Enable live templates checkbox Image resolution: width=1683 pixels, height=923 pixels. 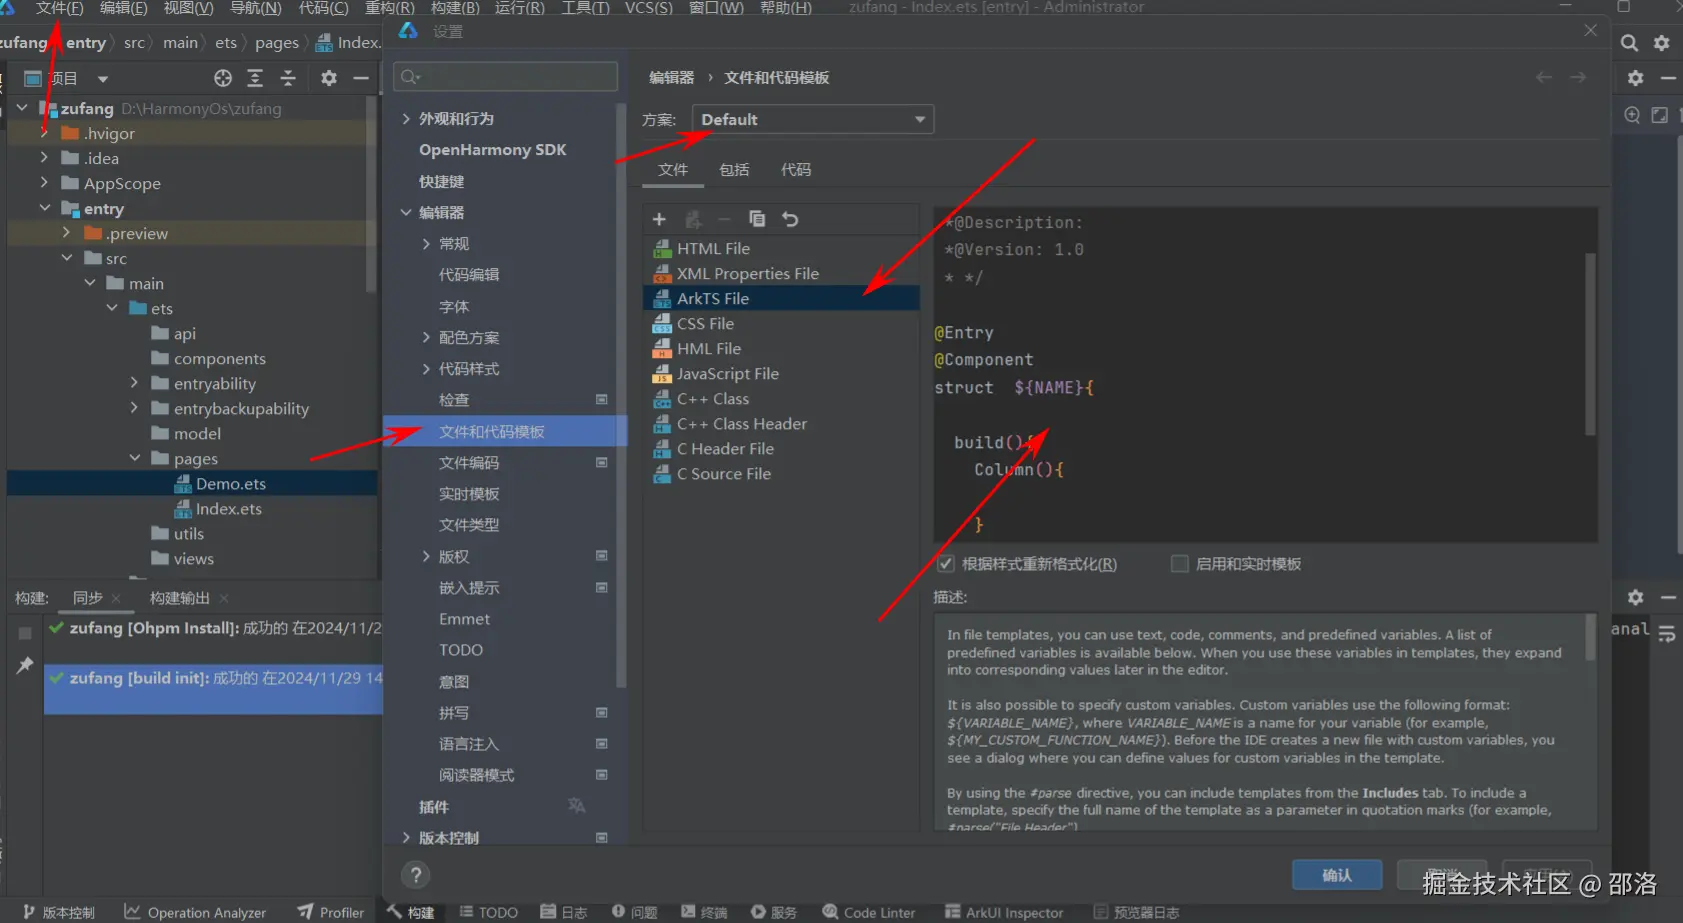pyautogui.click(x=1180, y=564)
